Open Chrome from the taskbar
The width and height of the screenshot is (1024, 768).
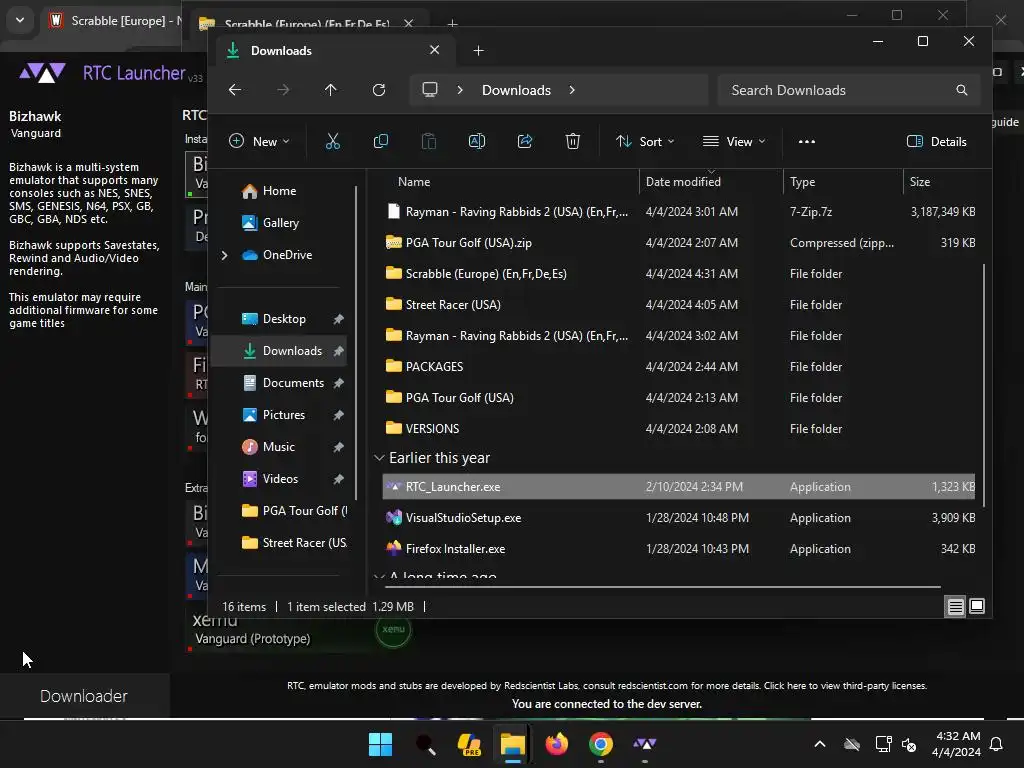coord(601,744)
